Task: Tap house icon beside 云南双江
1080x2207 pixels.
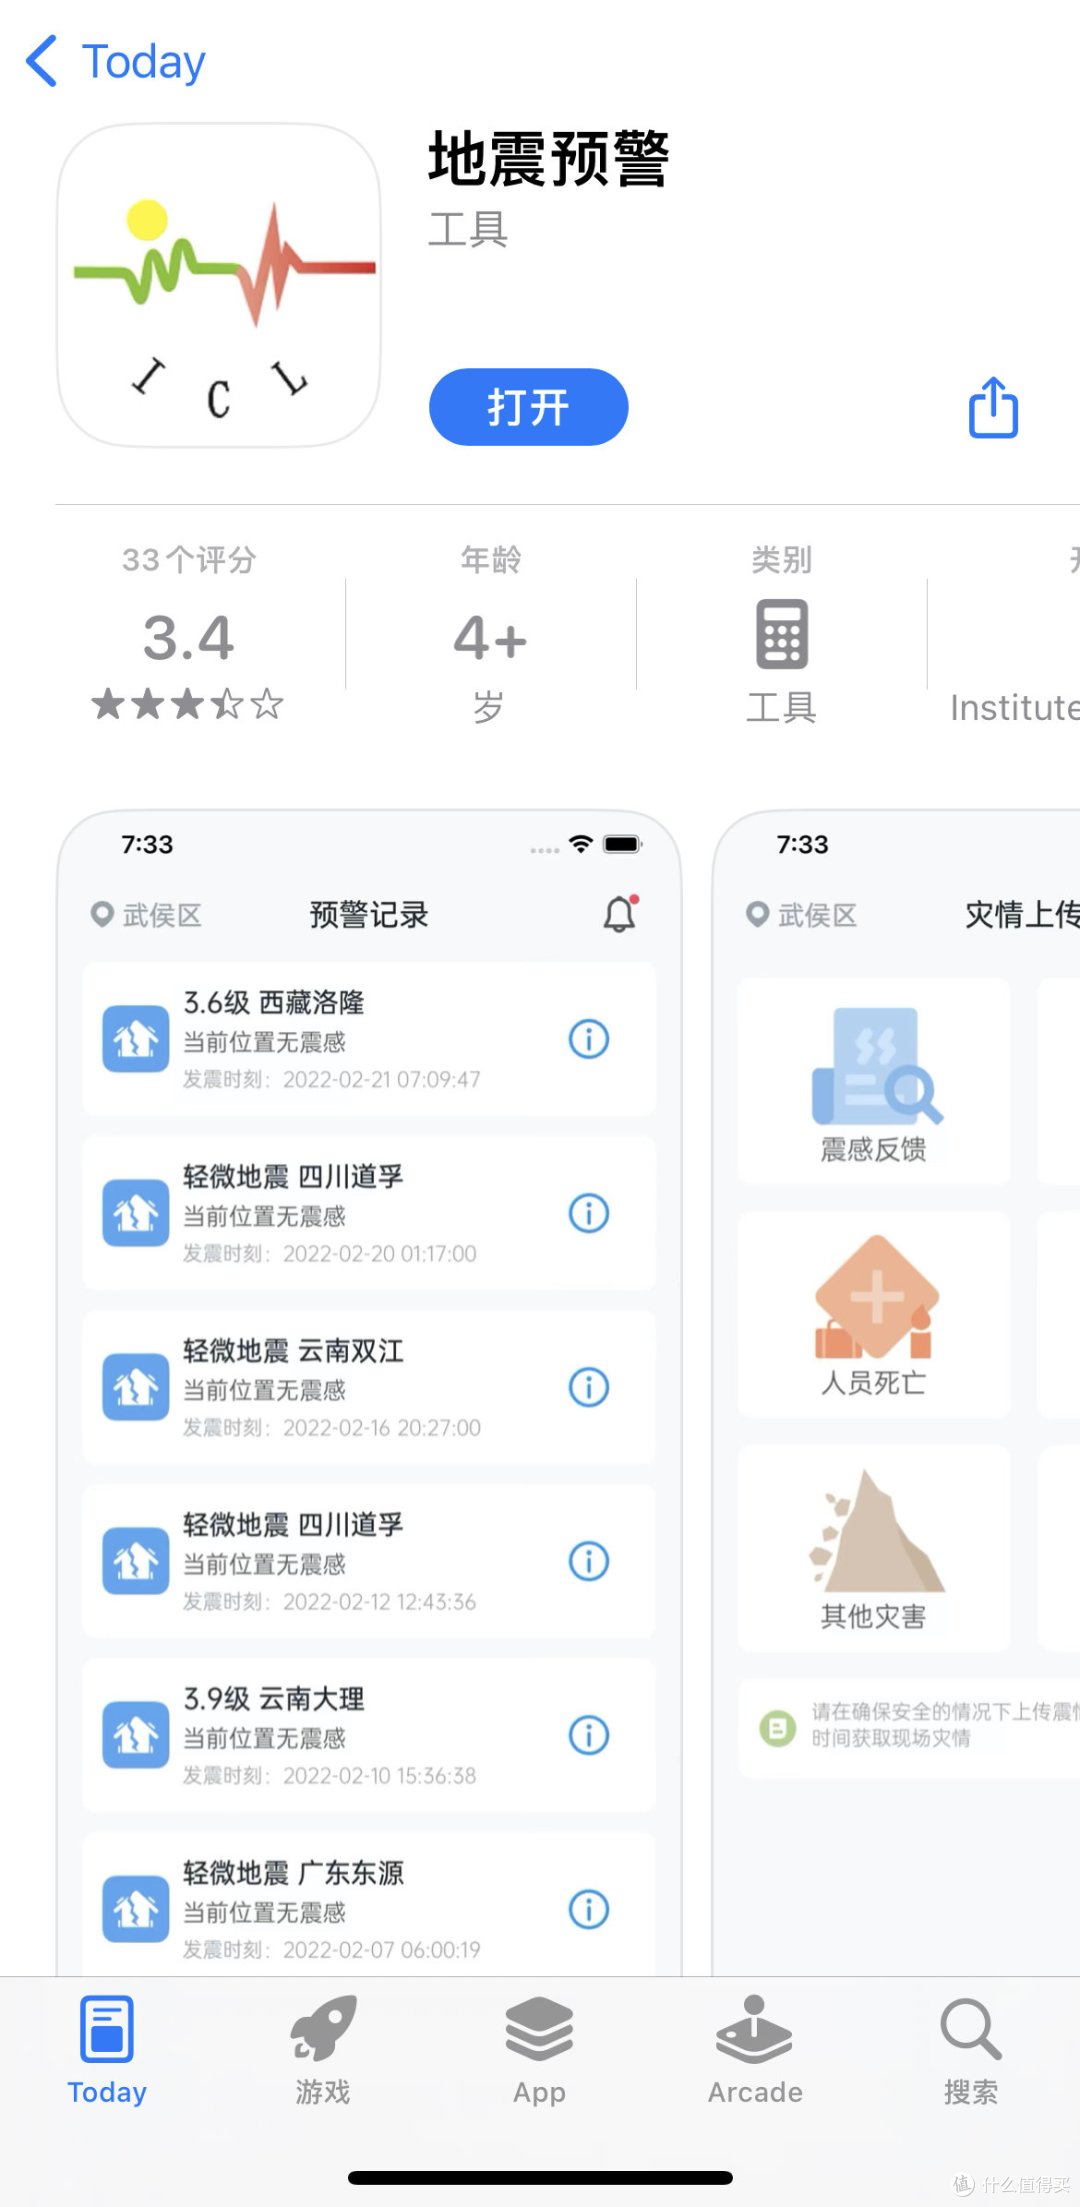Action: [x=136, y=1387]
